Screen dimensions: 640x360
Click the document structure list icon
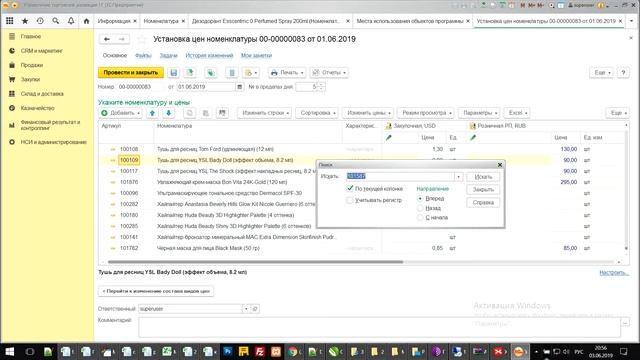tap(232, 73)
